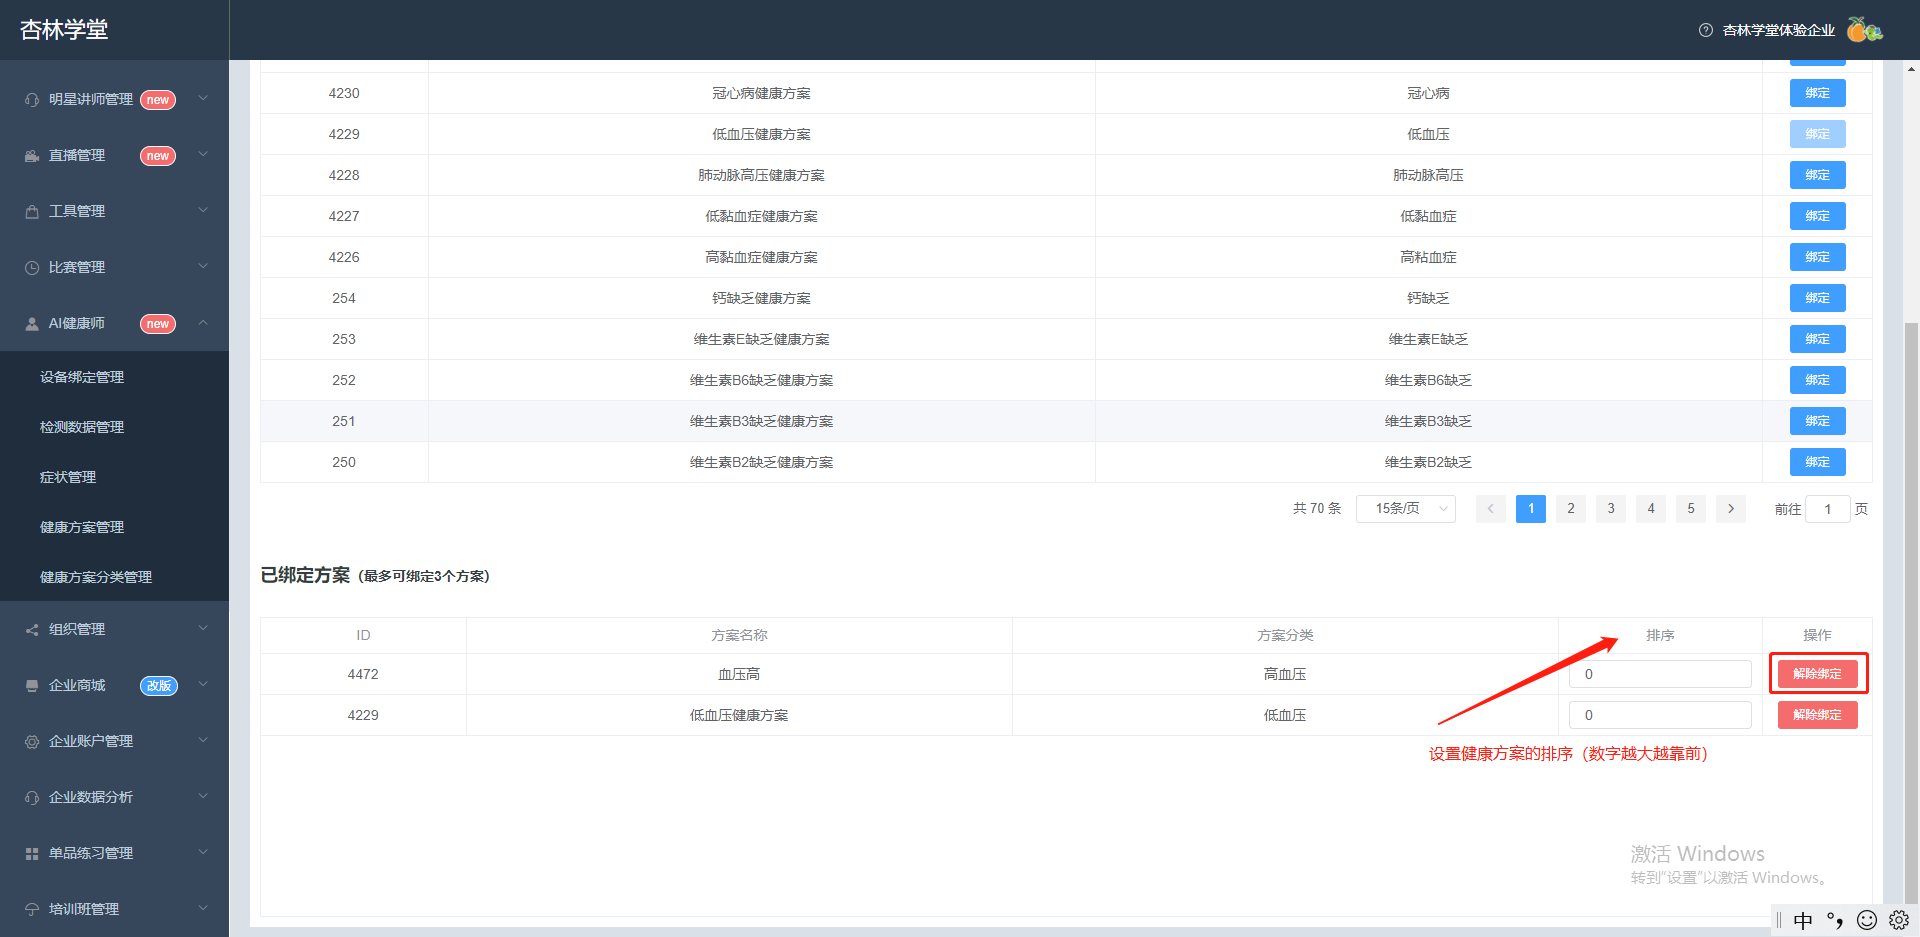Unbind the 低血压健康方案 bound plan

click(1817, 715)
